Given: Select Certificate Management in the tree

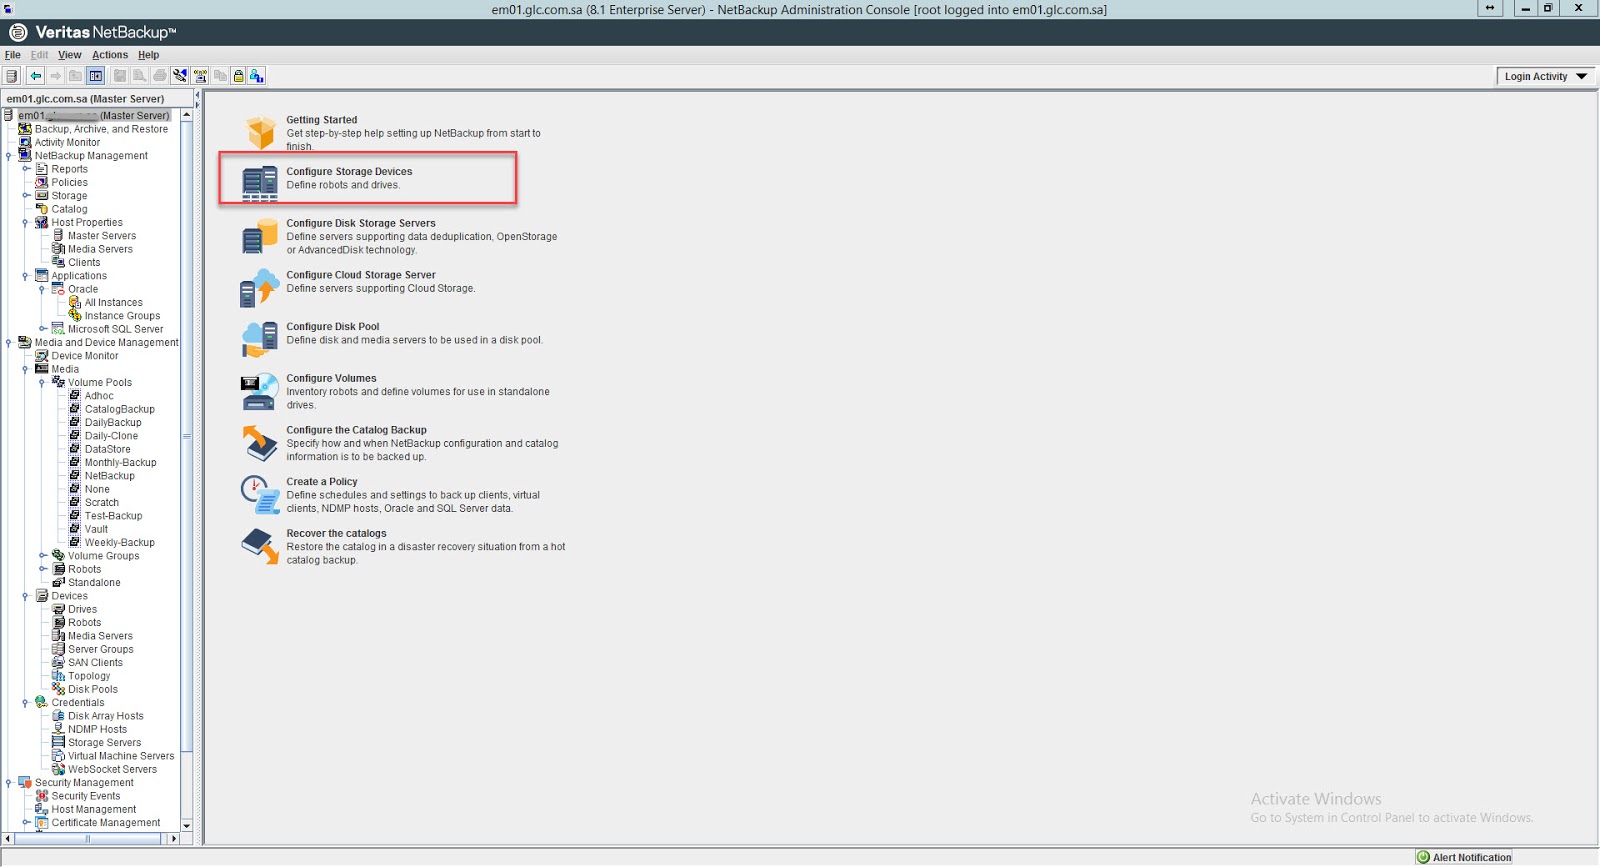Looking at the screenshot, I should [105, 823].
